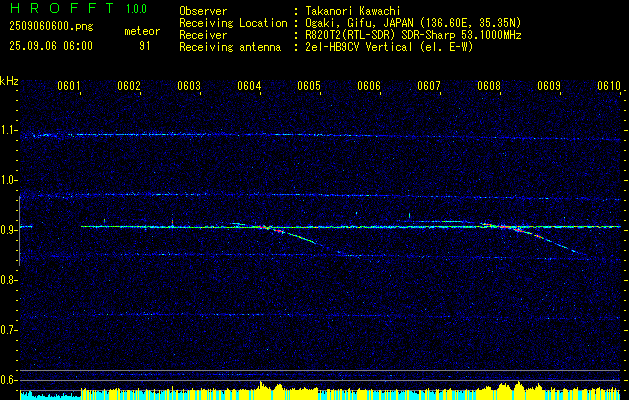Image resolution: width=629 pixels, height=400 pixels.
Task: Click time marker 0607
Action: pos(429,86)
